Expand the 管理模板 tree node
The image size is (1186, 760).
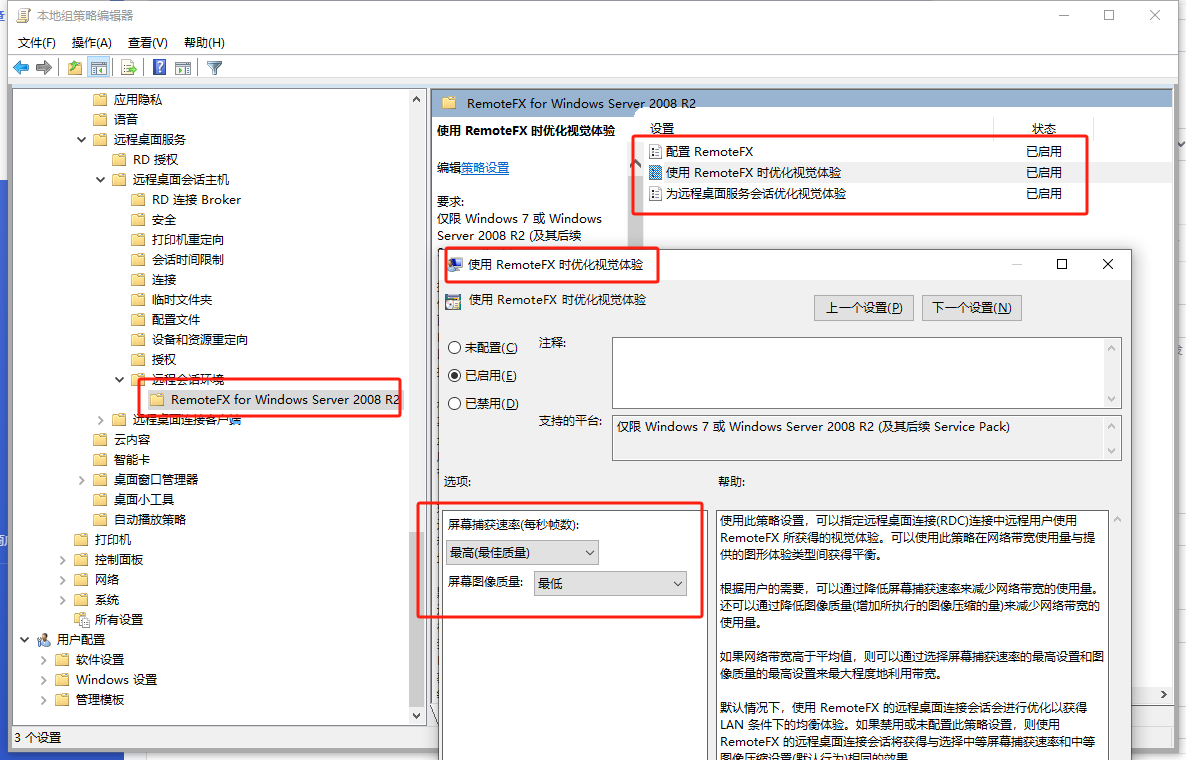43,700
